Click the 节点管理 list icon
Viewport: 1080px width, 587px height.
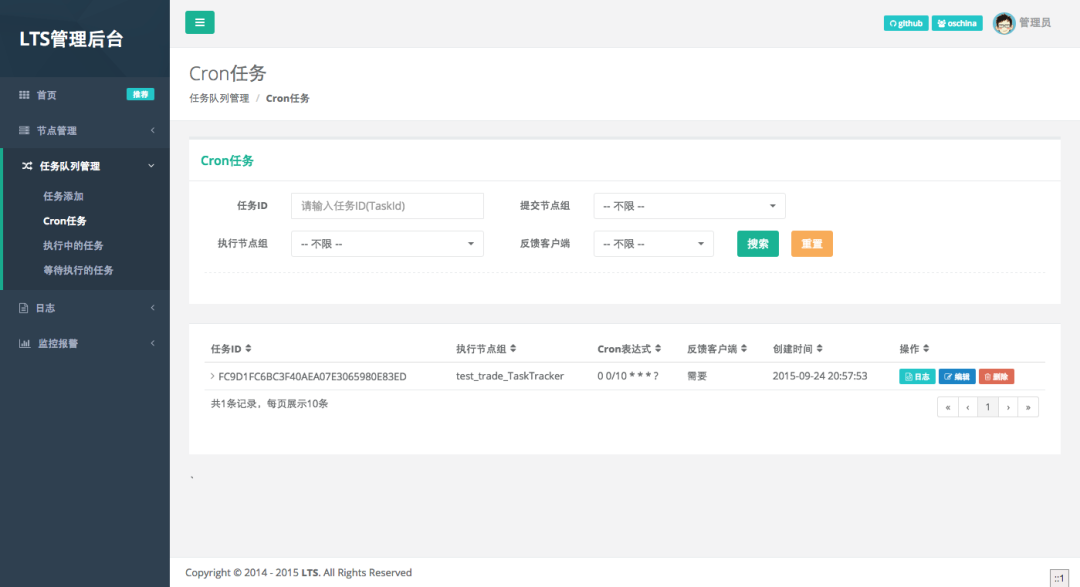pyautogui.click(x=24, y=130)
